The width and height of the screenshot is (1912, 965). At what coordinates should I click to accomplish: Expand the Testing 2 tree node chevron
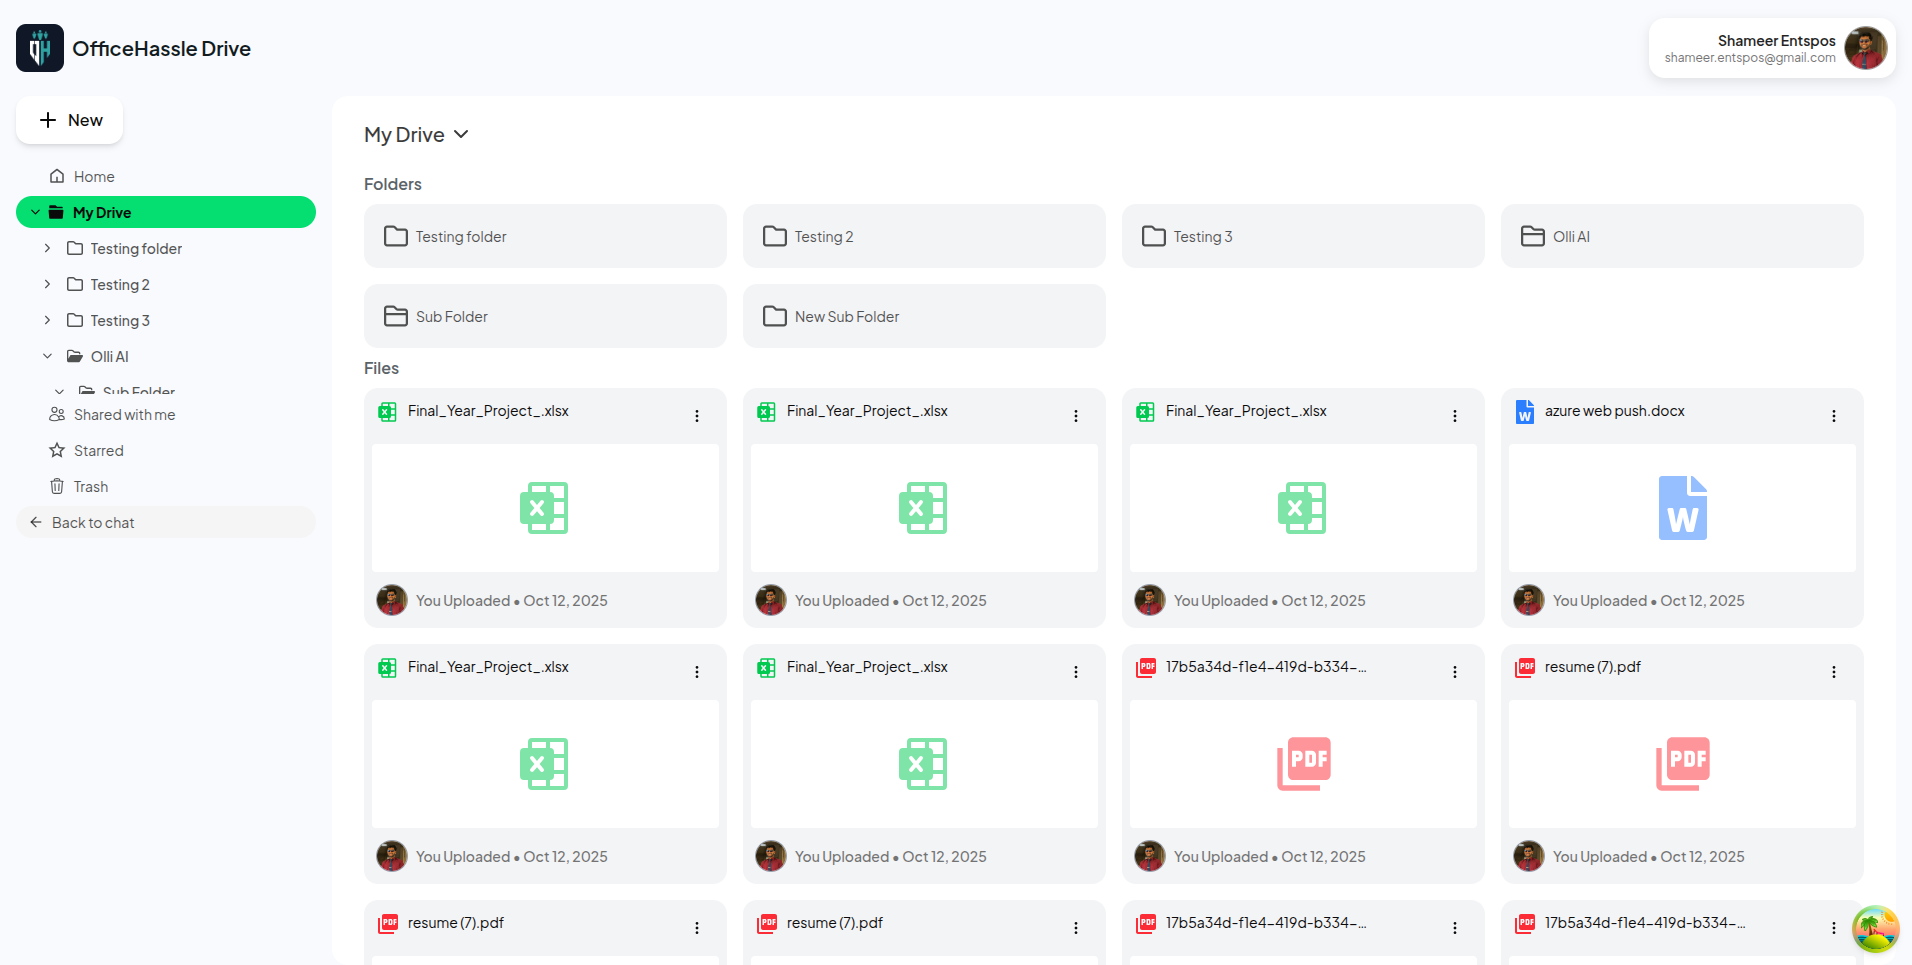[47, 284]
